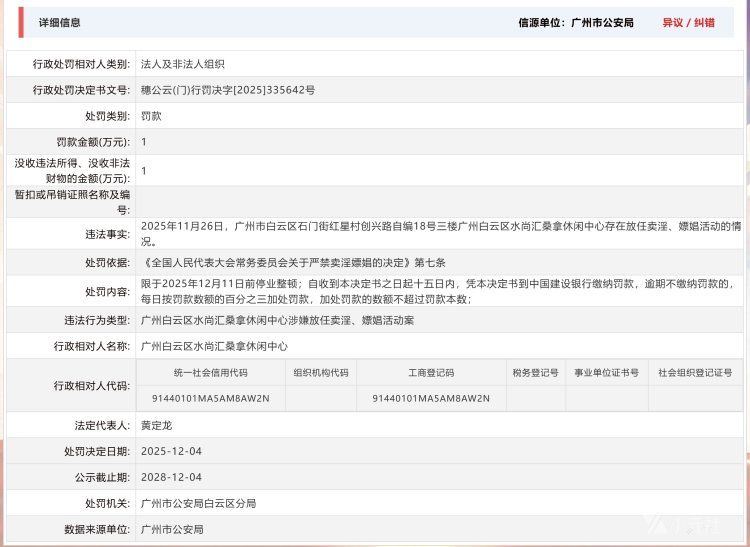Click the 工商登记码 column header
This screenshot has width=750, height=547.
point(430,373)
